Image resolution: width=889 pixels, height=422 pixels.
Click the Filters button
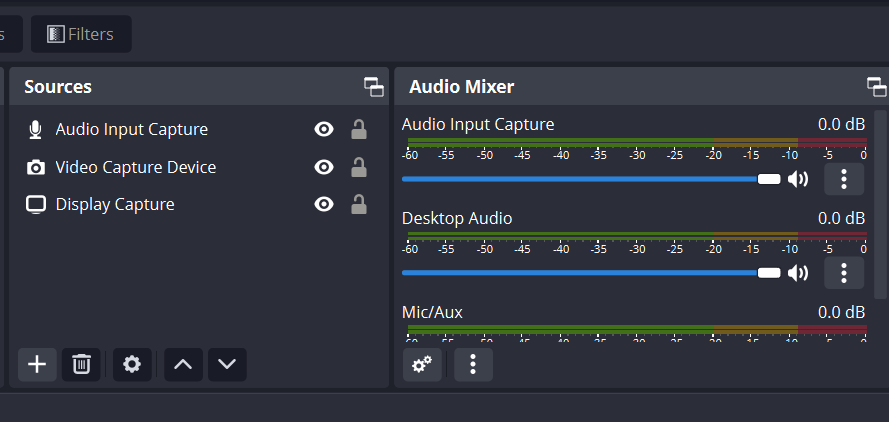point(81,34)
